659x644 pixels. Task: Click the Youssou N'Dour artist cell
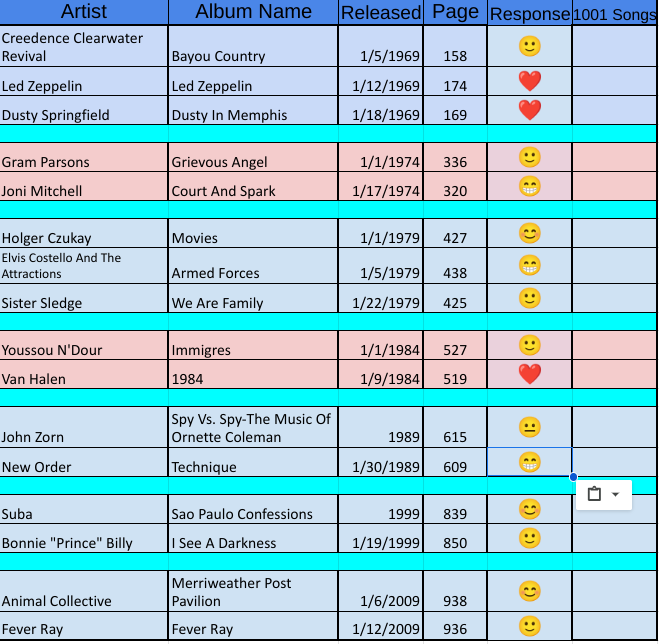click(84, 345)
